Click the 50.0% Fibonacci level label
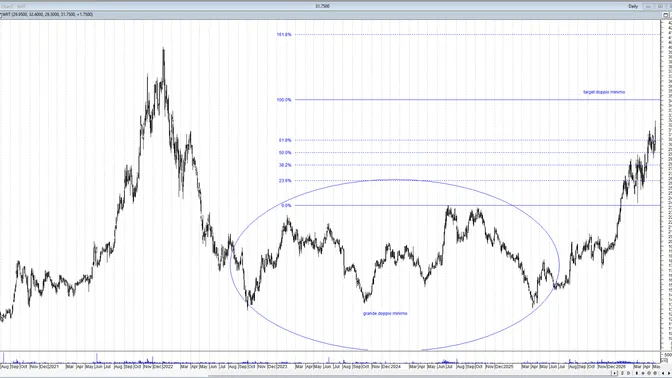This screenshot has width=672, height=378. click(x=285, y=153)
